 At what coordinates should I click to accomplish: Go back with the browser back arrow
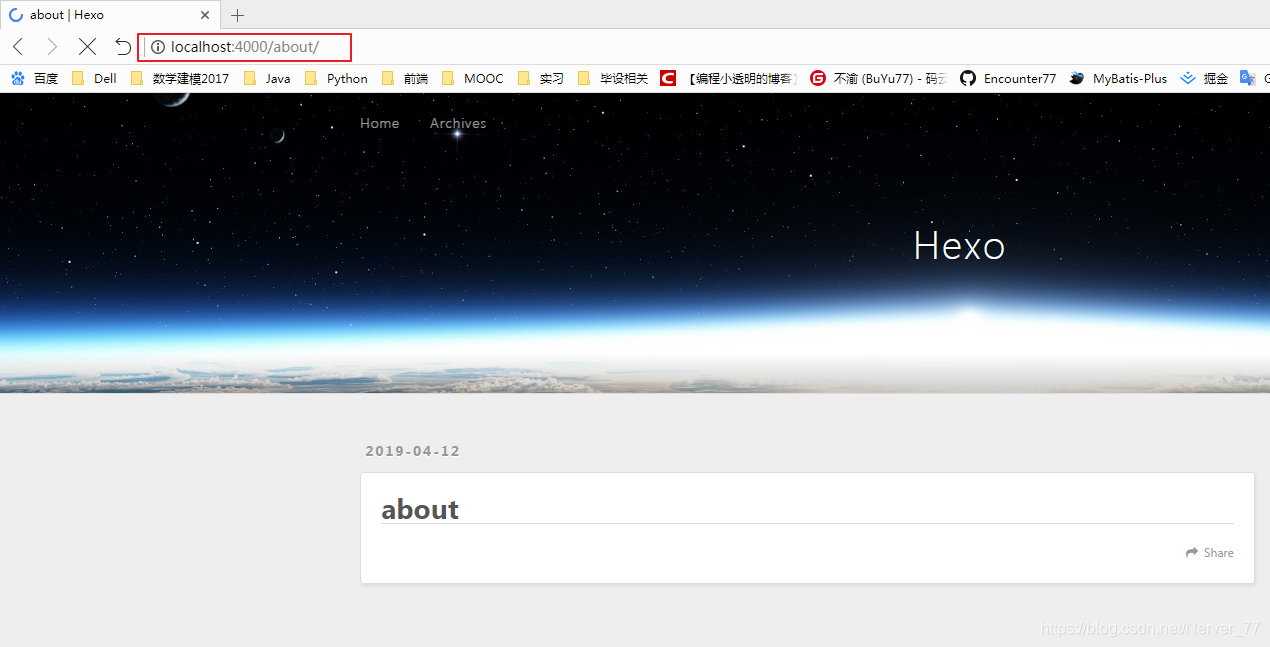coord(18,47)
